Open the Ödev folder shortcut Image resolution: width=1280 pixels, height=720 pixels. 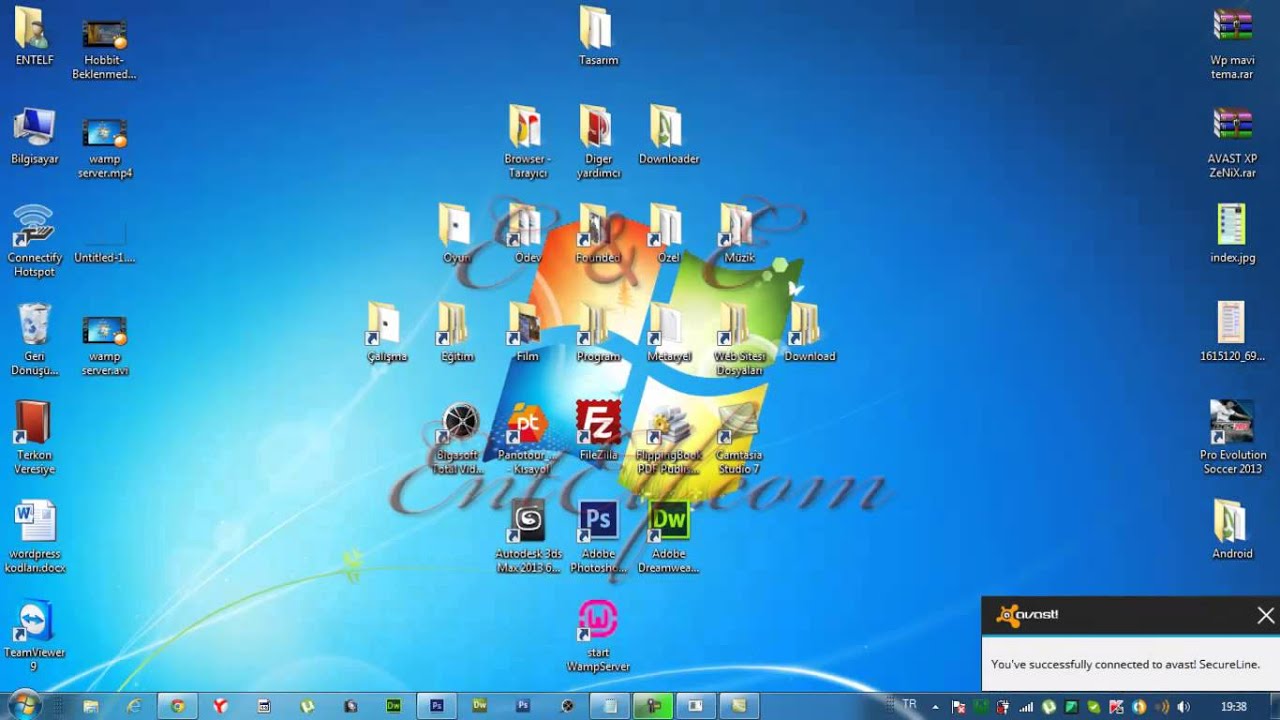point(527,234)
